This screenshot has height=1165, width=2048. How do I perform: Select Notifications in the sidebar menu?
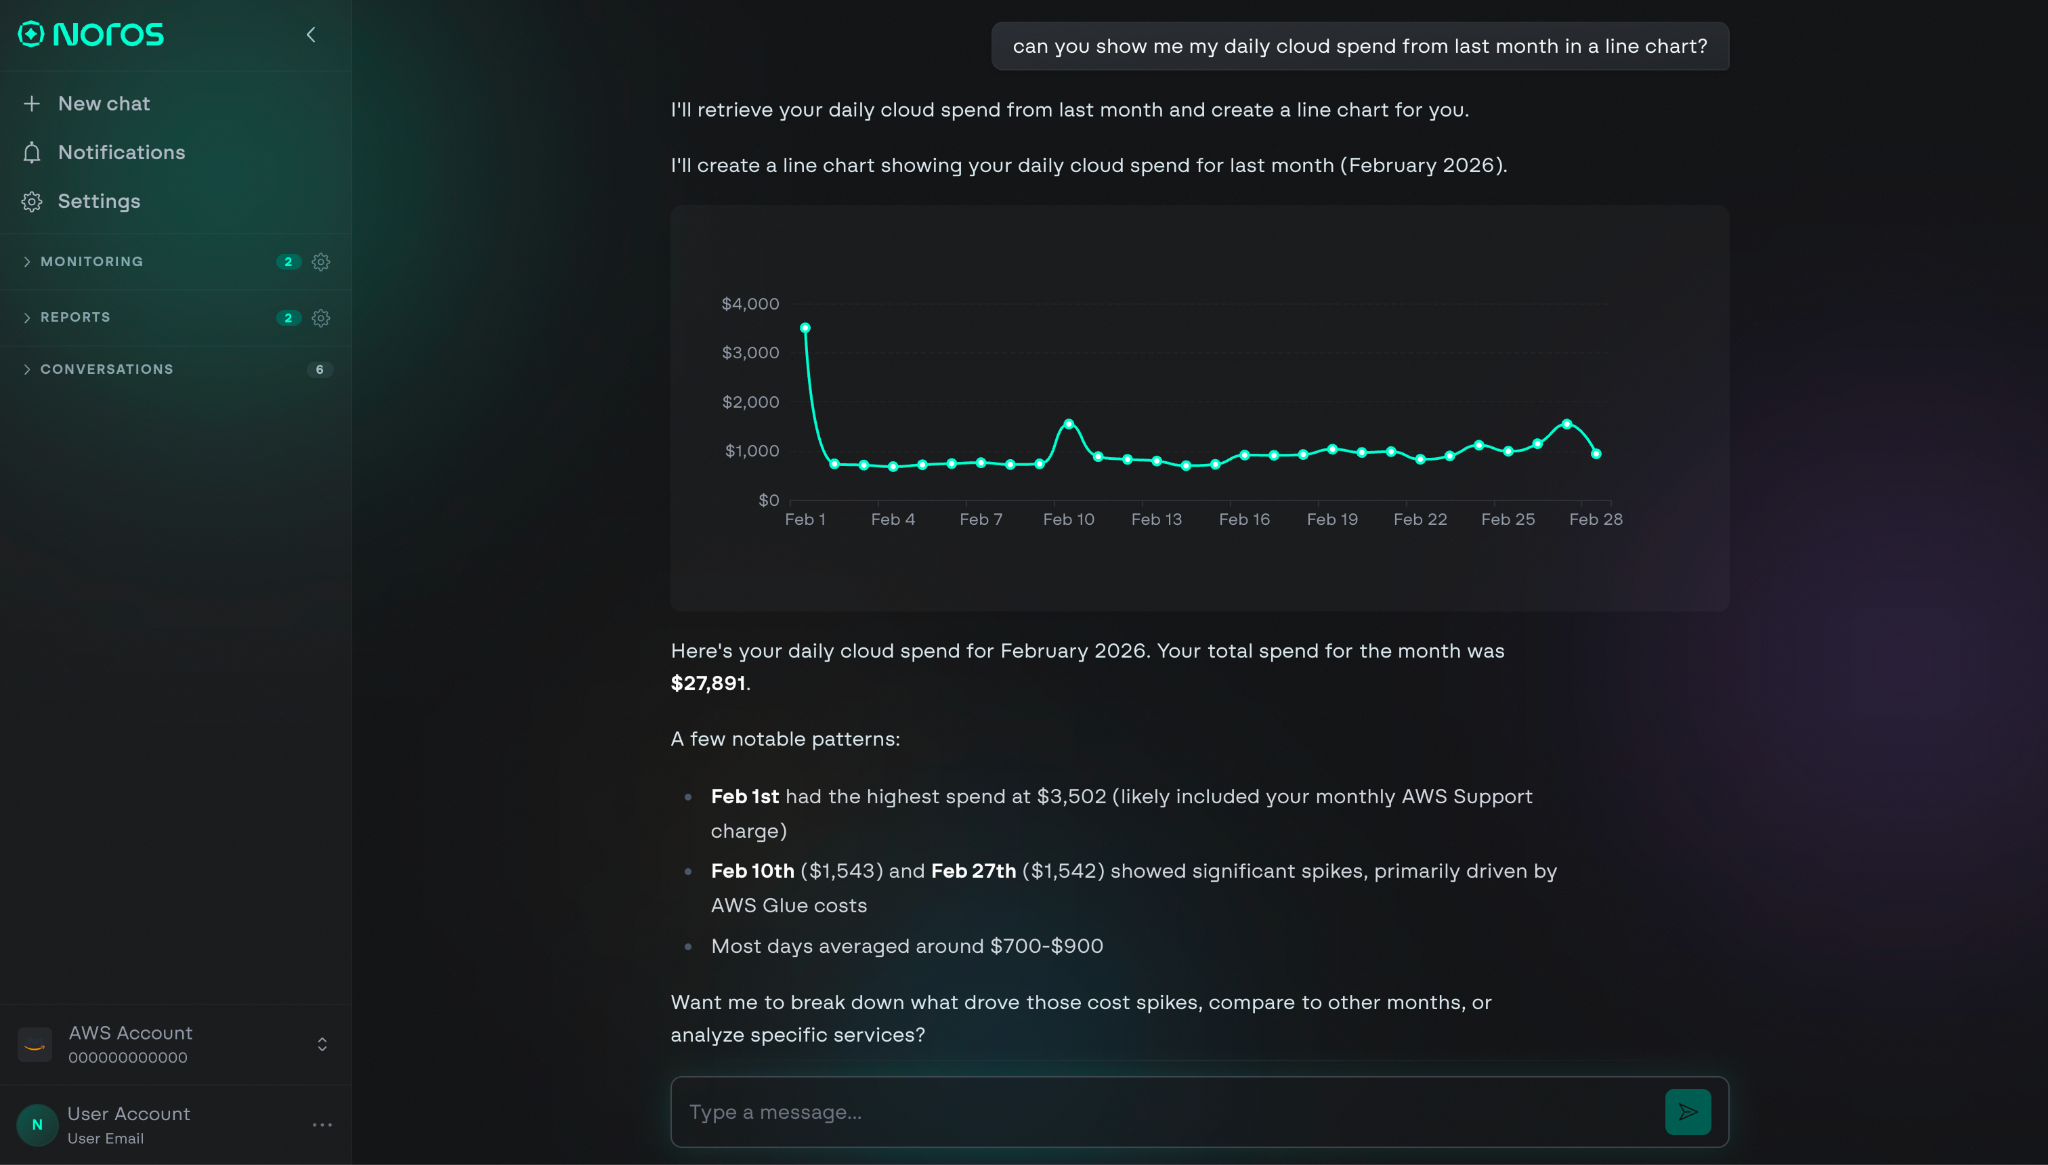tap(121, 152)
